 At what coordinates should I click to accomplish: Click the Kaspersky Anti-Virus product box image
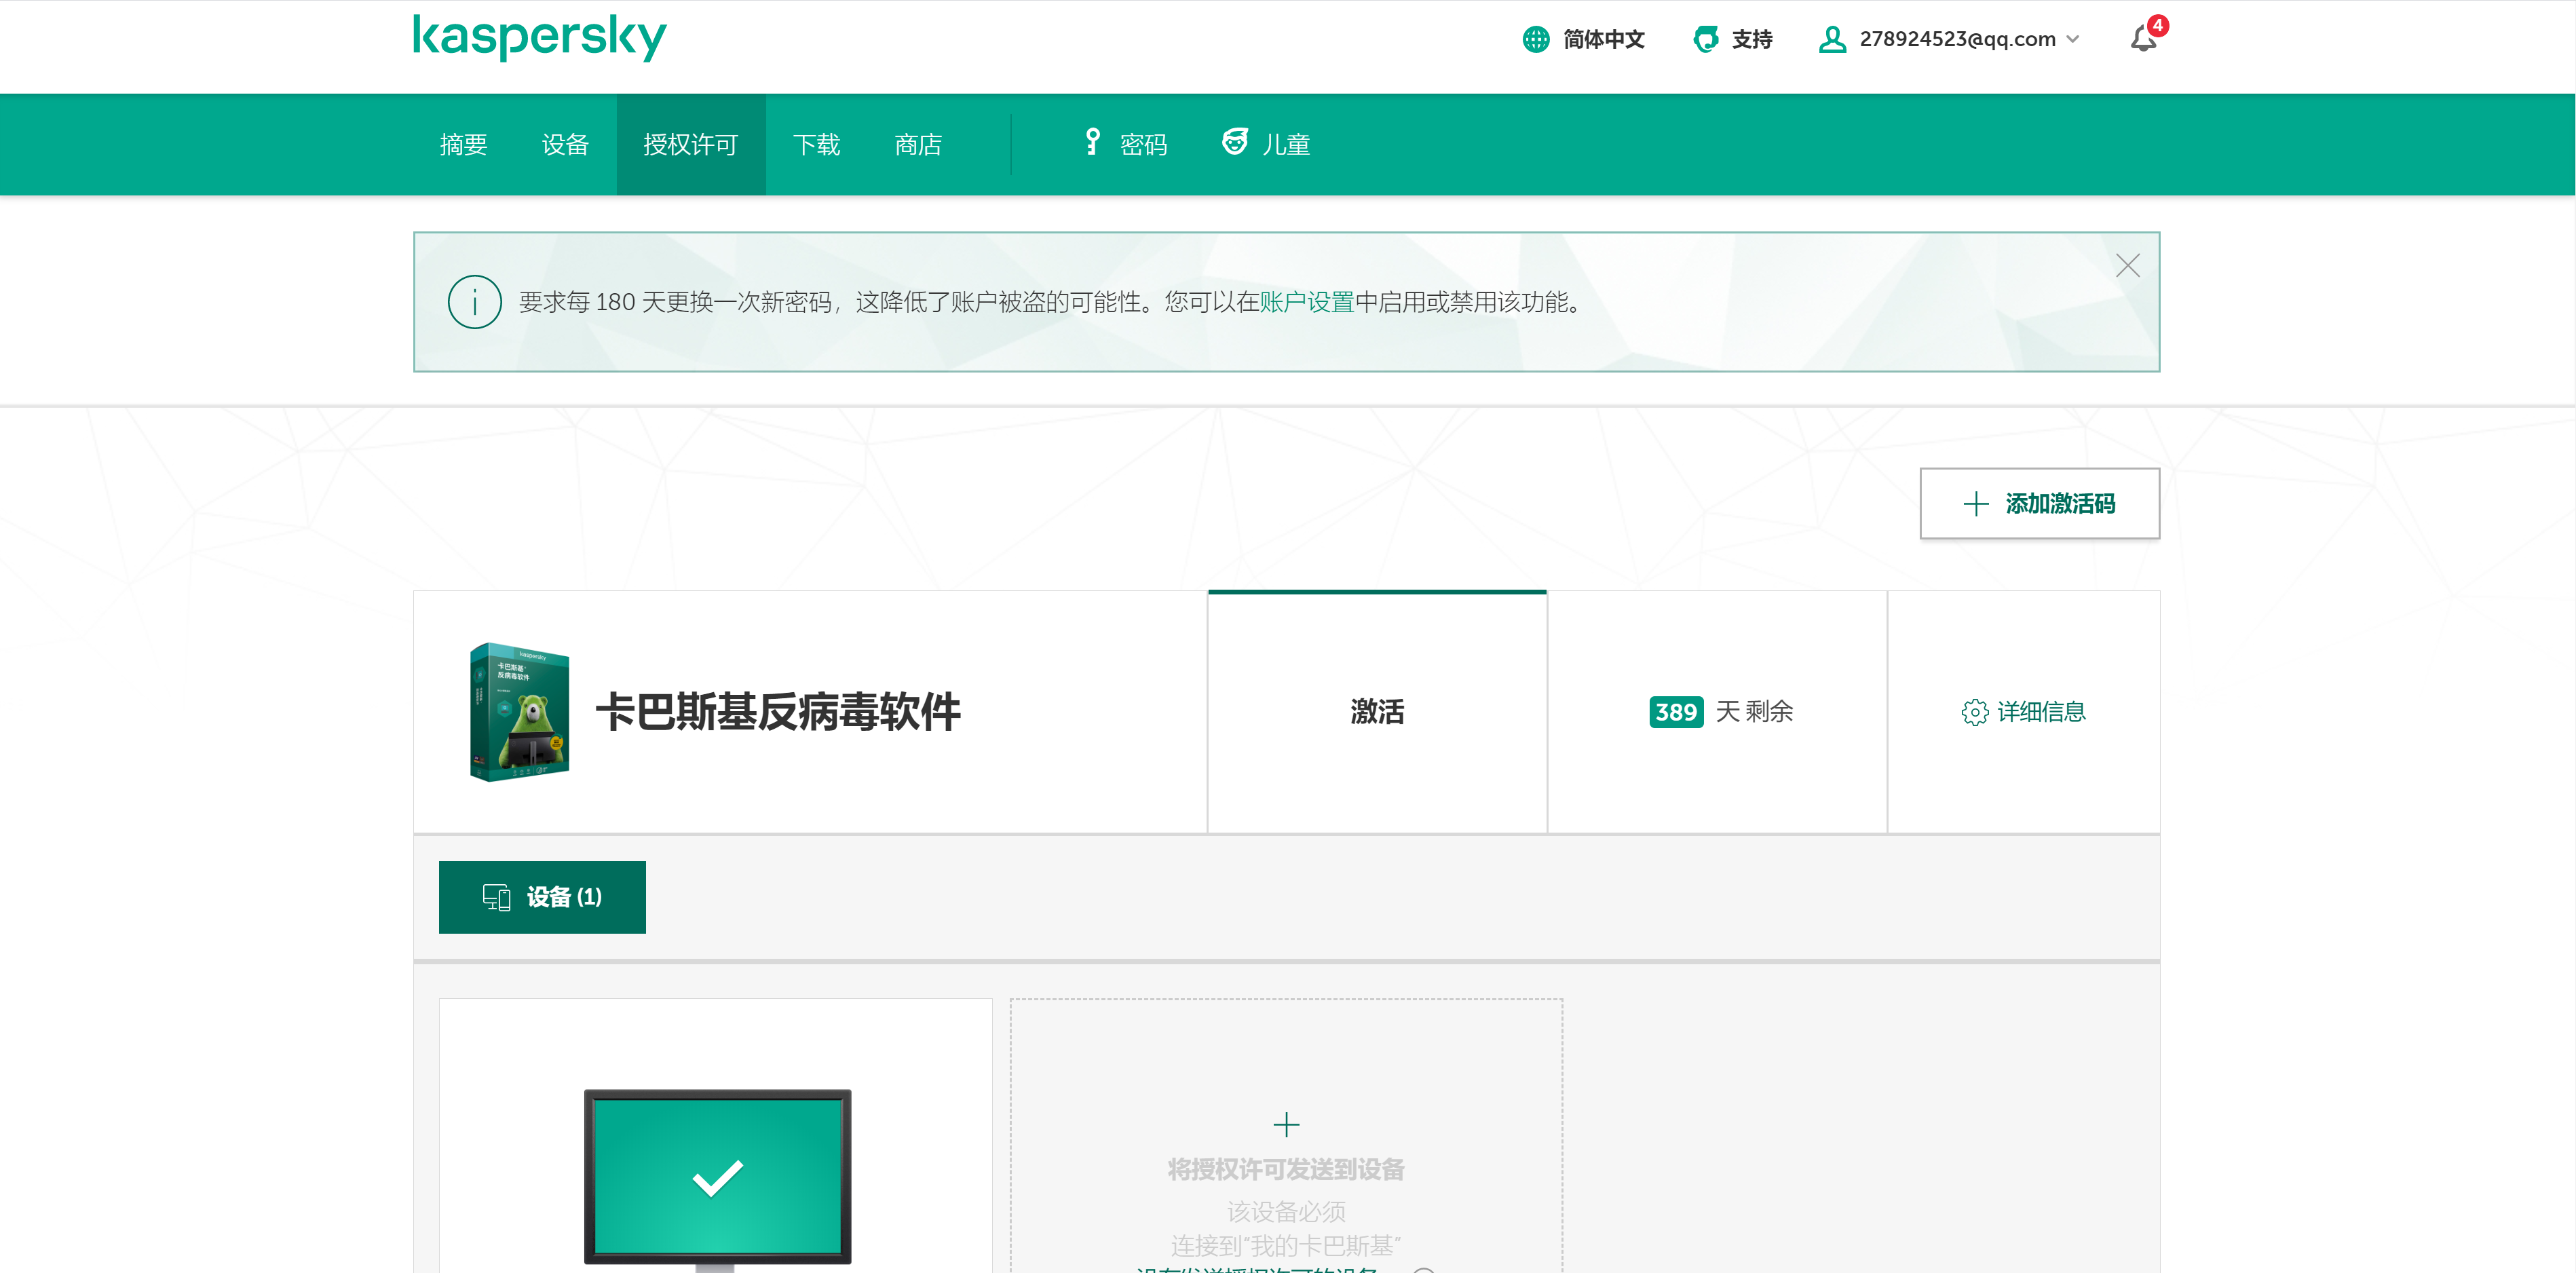pyautogui.click(x=519, y=711)
